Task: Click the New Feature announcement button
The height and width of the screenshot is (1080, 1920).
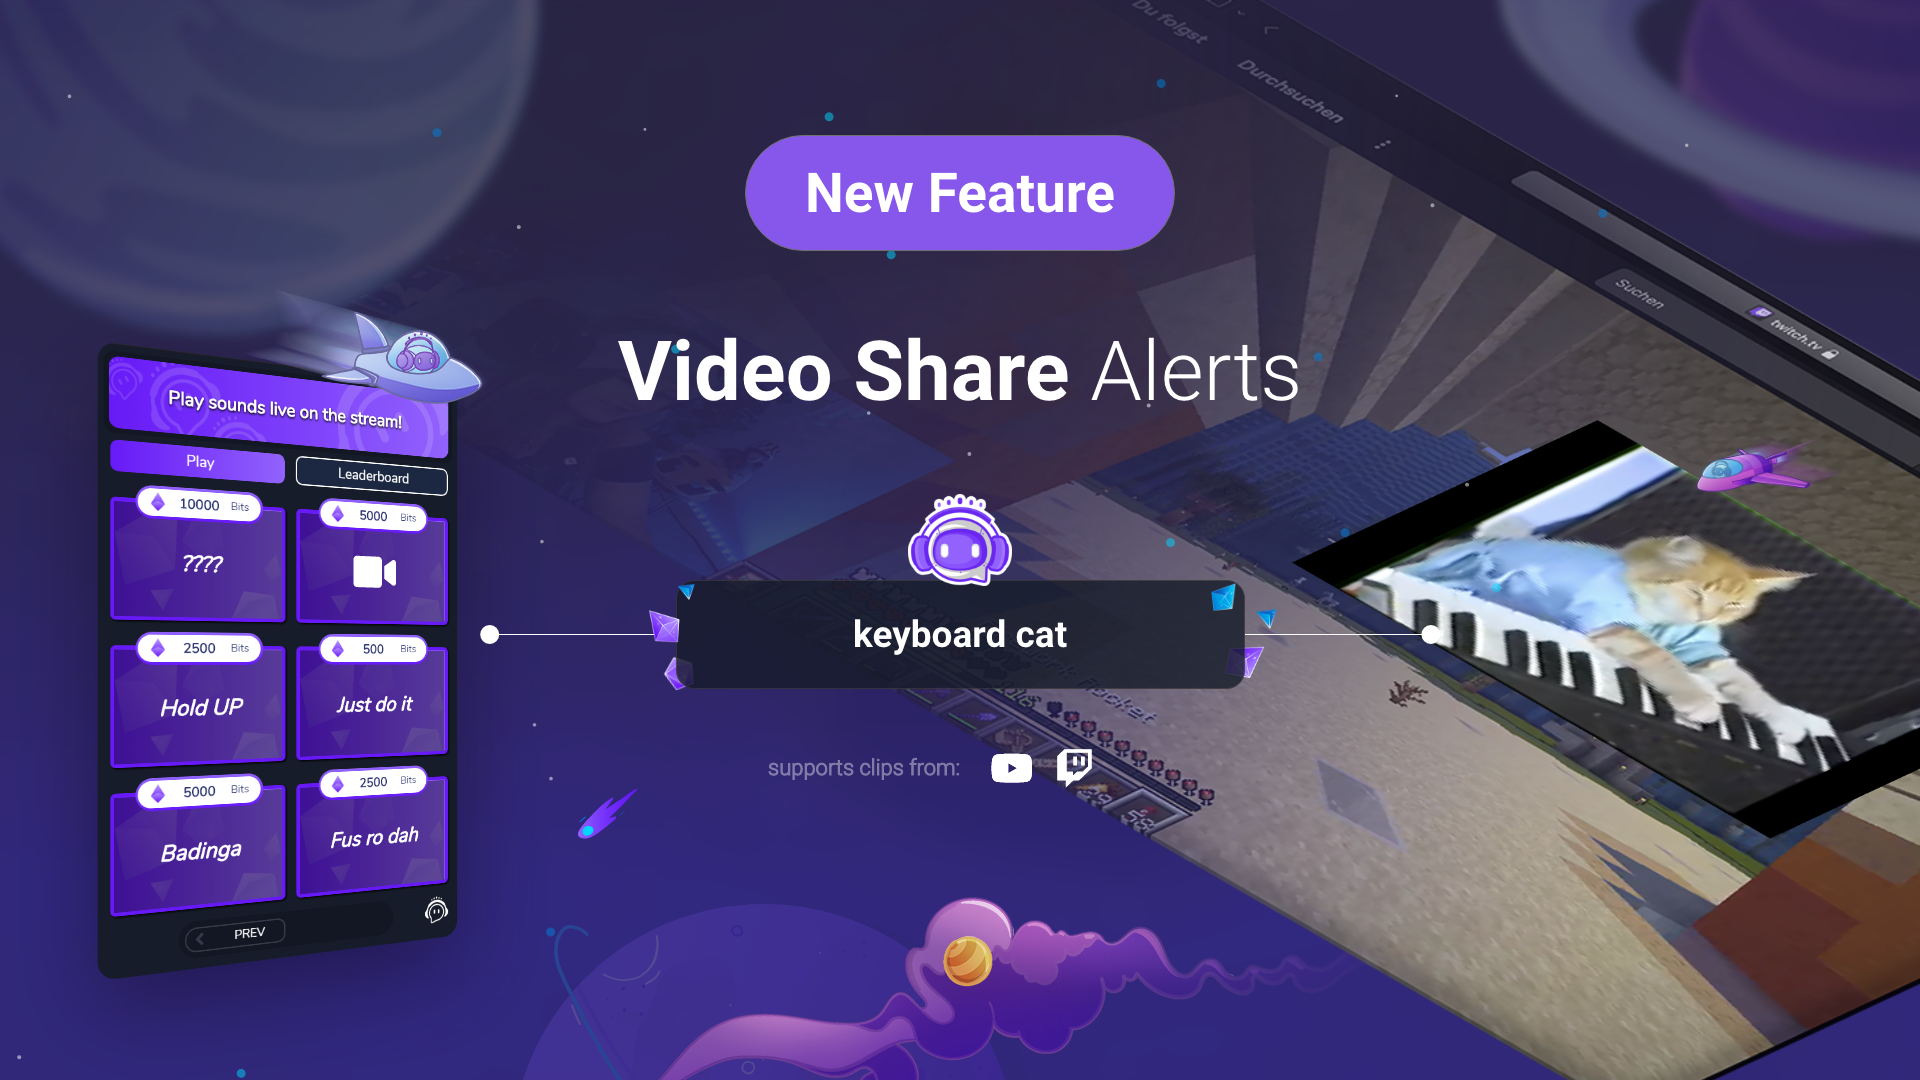Action: pos(960,193)
